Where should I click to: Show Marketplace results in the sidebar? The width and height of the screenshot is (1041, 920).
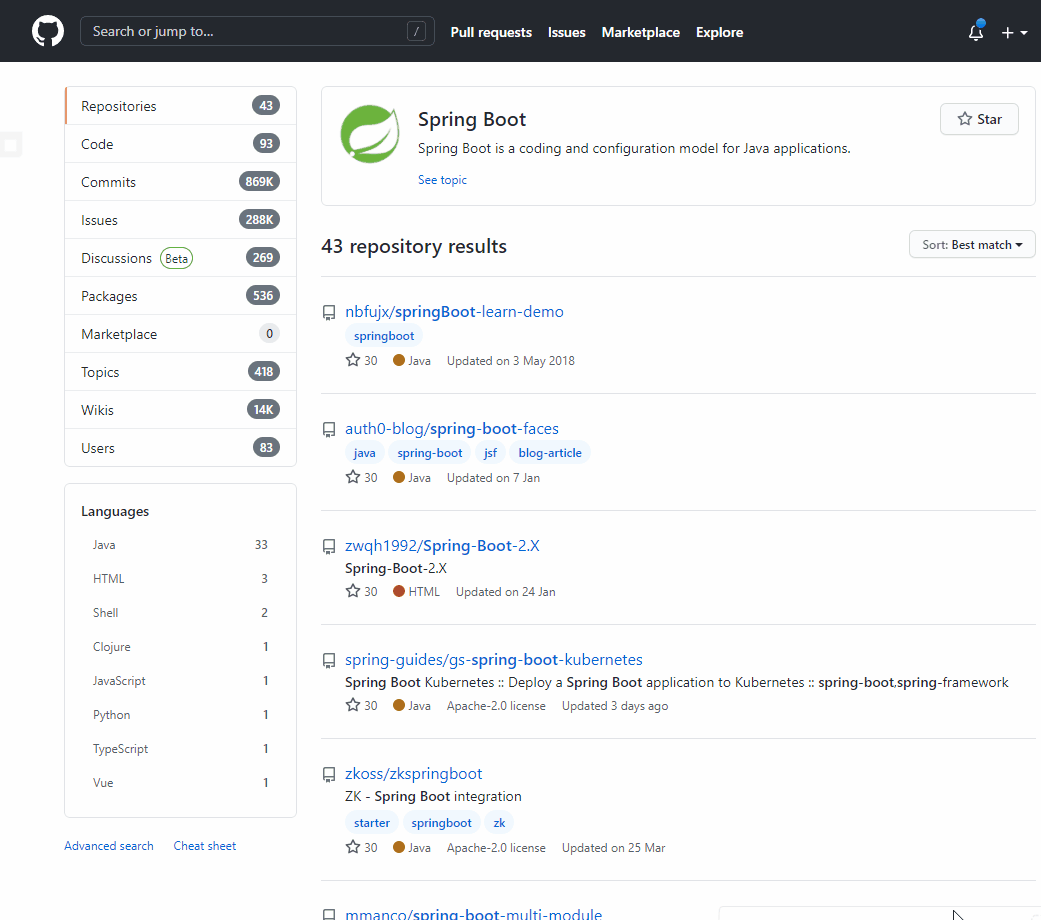(x=181, y=334)
